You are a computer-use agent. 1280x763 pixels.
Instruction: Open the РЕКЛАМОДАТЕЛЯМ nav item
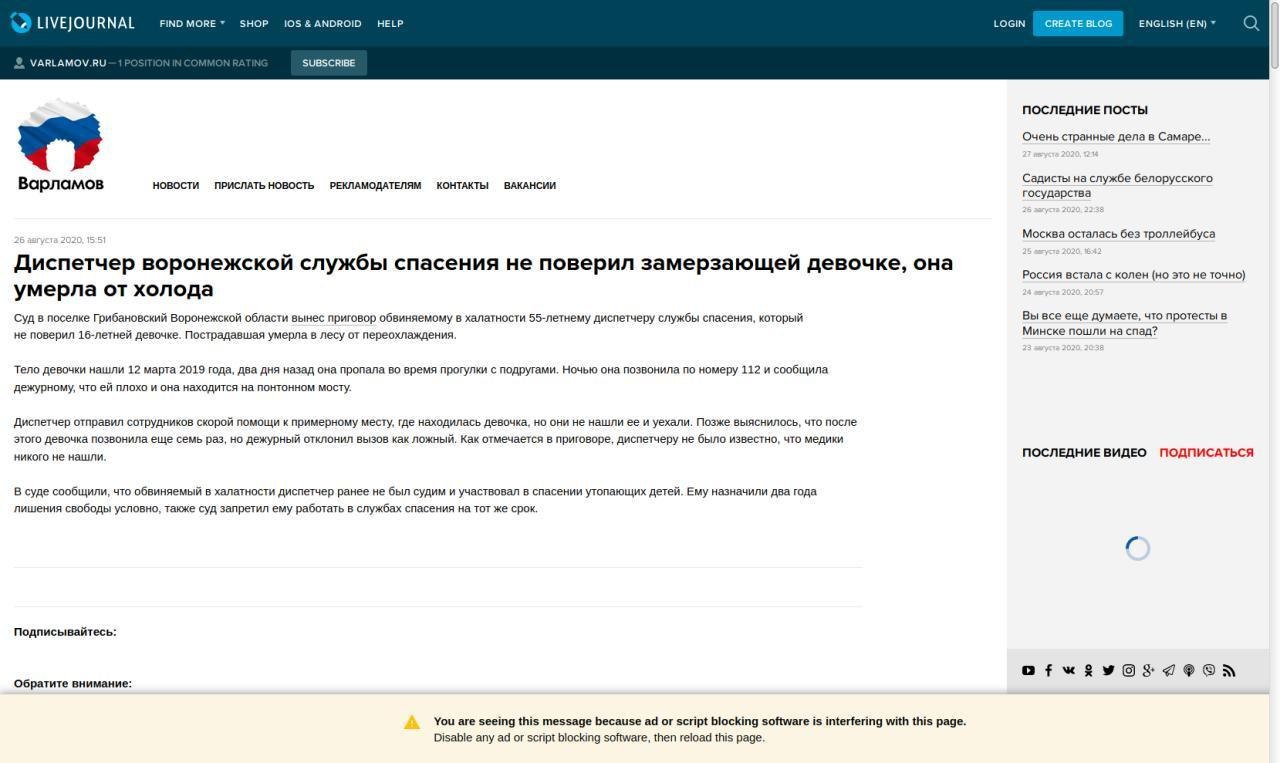pos(375,185)
